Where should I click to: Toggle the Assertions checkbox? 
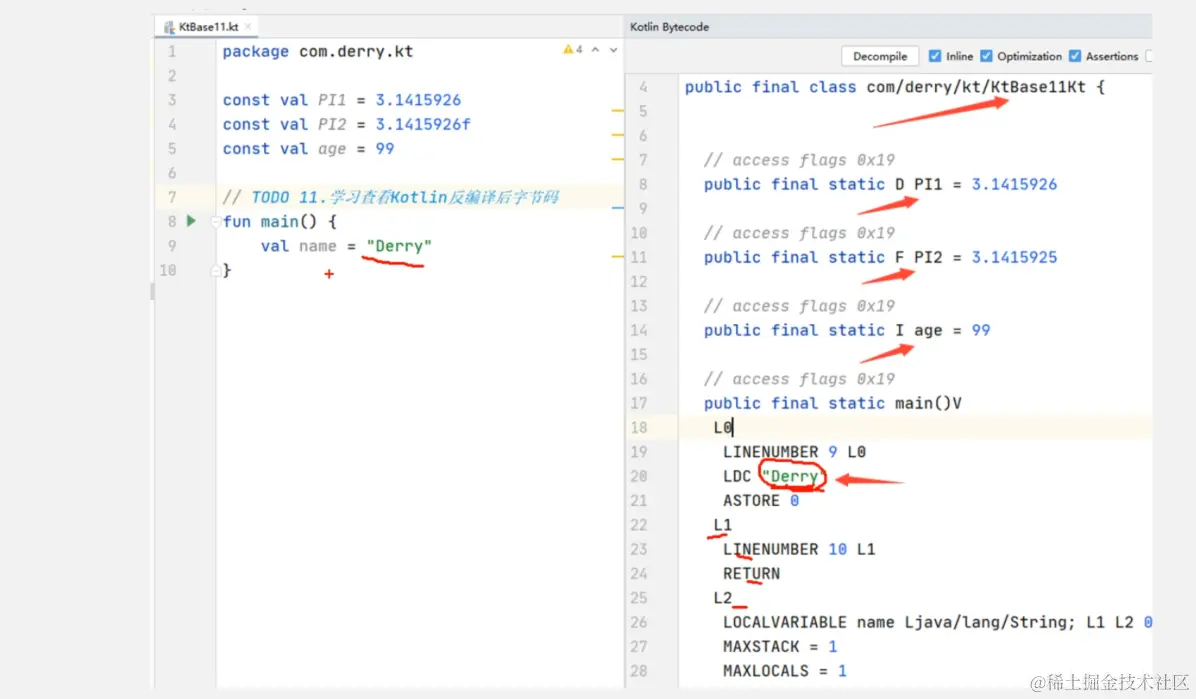pos(1075,56)
